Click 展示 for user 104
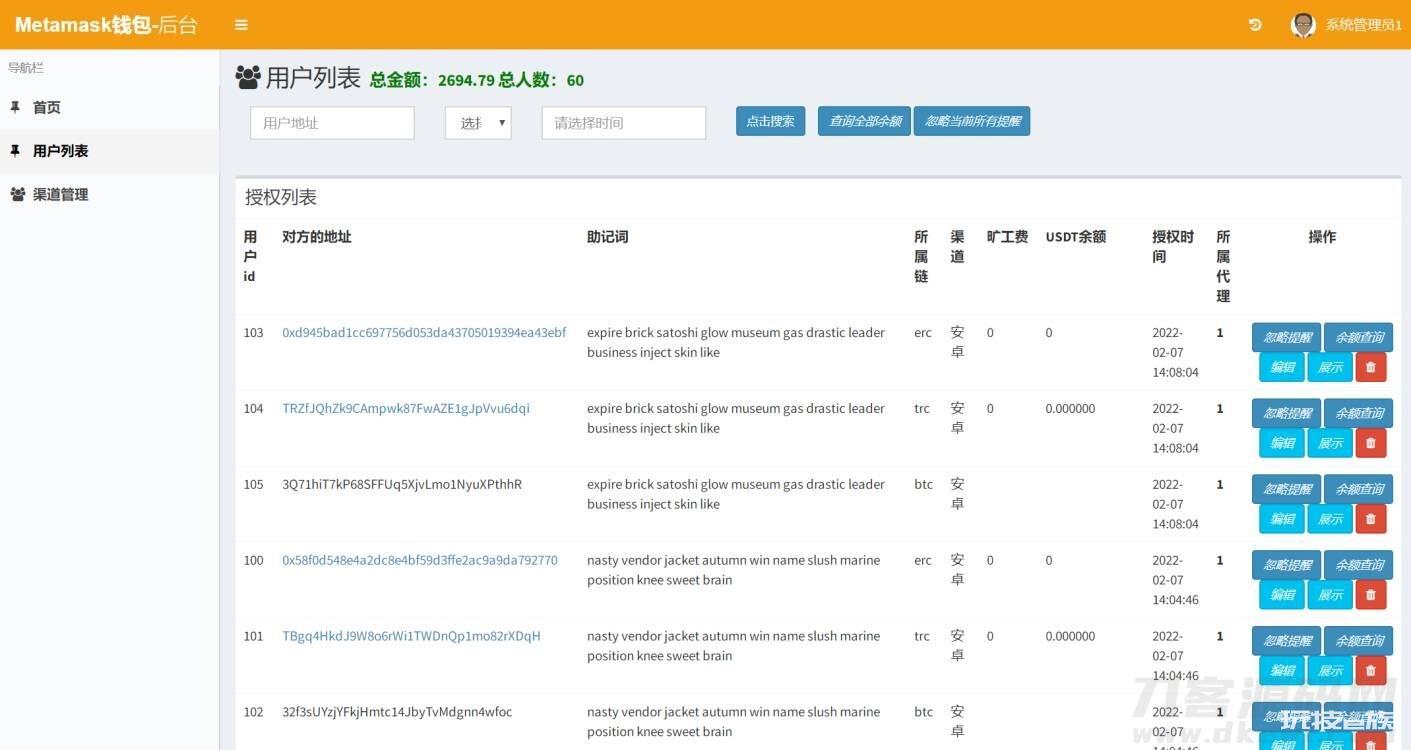The image size is (1411, 750). pyautogui.click(x=1330, y=443)
